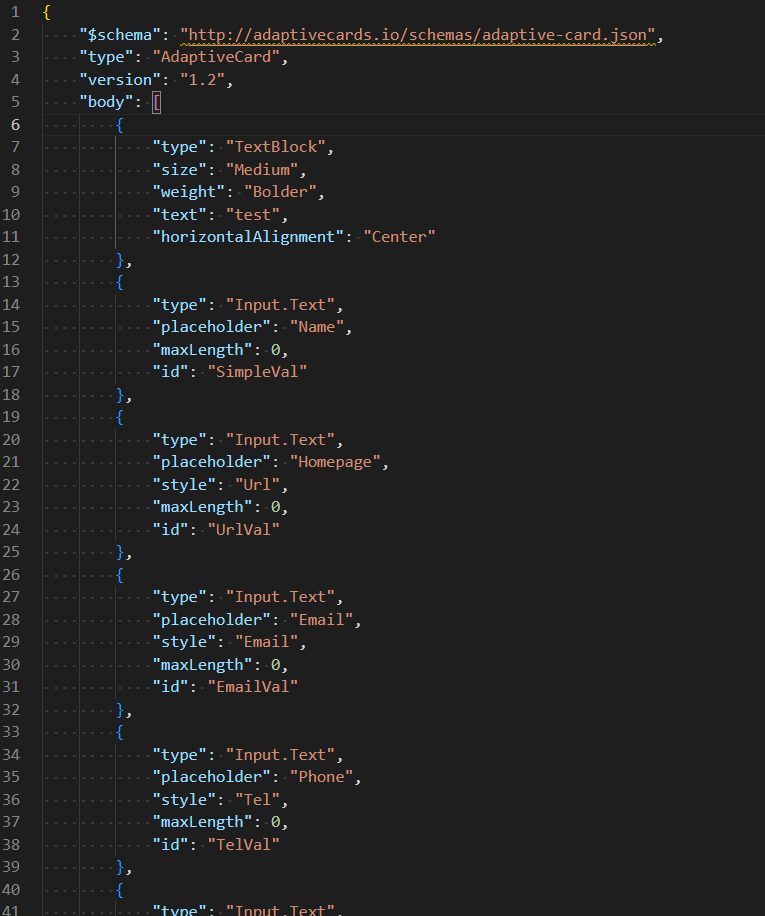Click the "TextBlock" type value
Image resolution: width=765 pixels, height=916 pixels.
276,147
